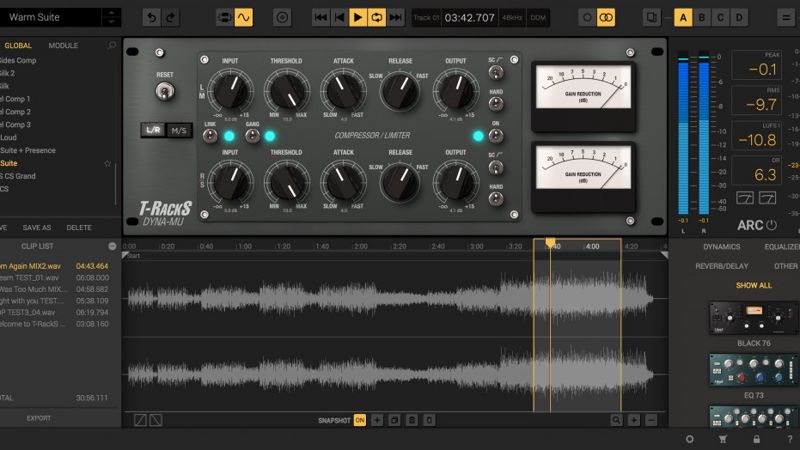
Task: Add a new snapshot plus icon
Action: point(377,420)
